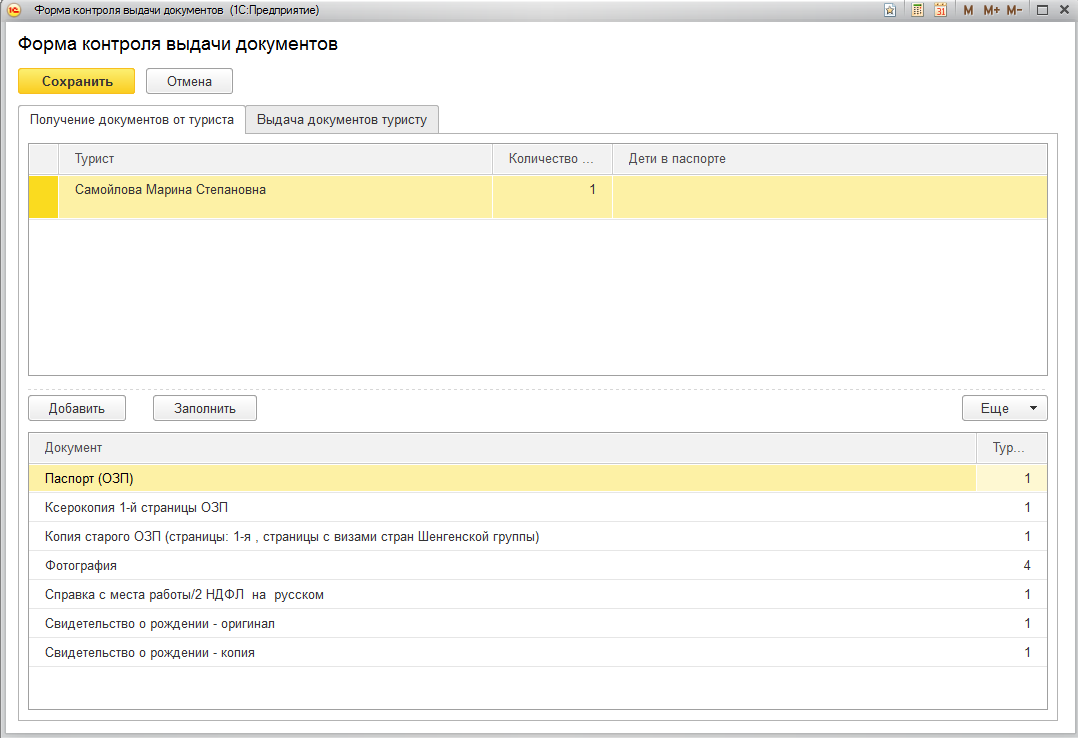This screenshot has width=1078, height=738.
Task: Select Справка с места работы/2 НДФЛ row
Action: (x=538, y=594)
